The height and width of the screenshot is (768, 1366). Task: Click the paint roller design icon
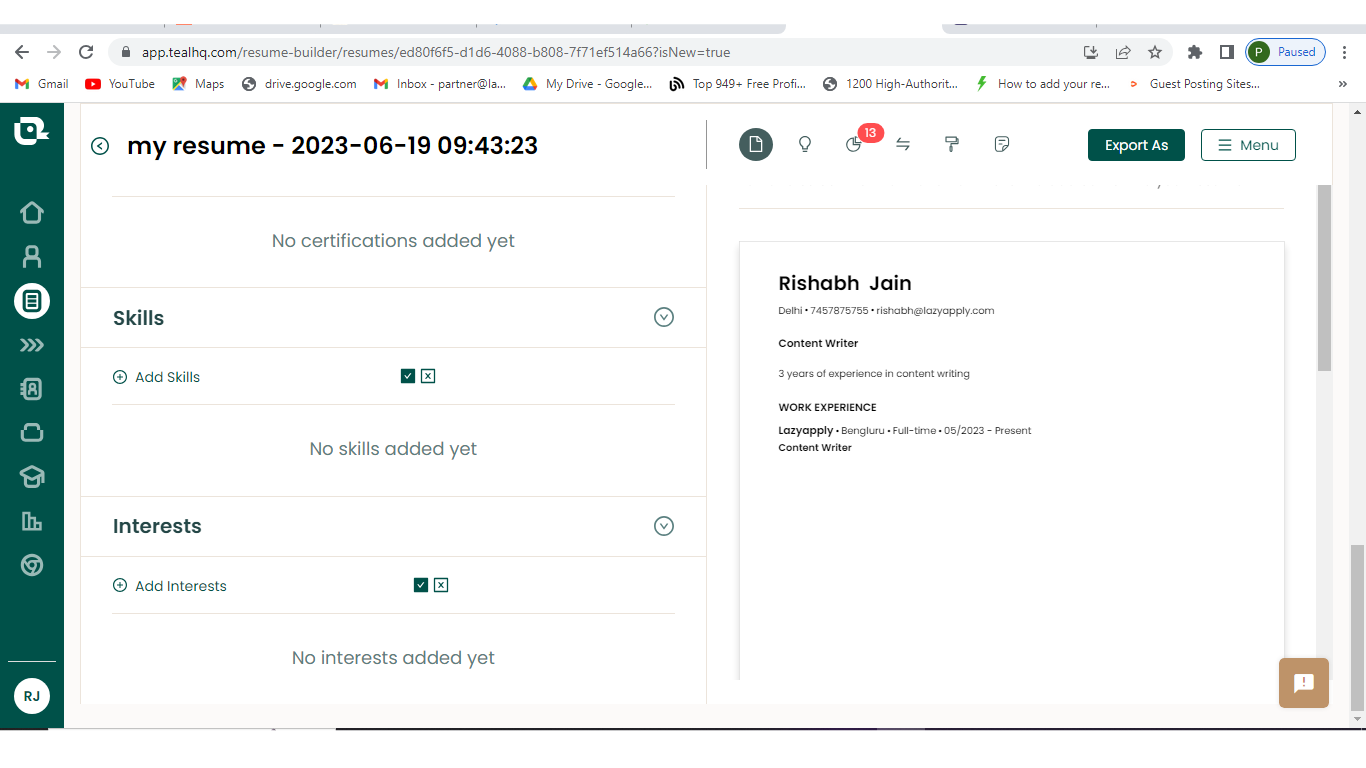coord(952,145)
